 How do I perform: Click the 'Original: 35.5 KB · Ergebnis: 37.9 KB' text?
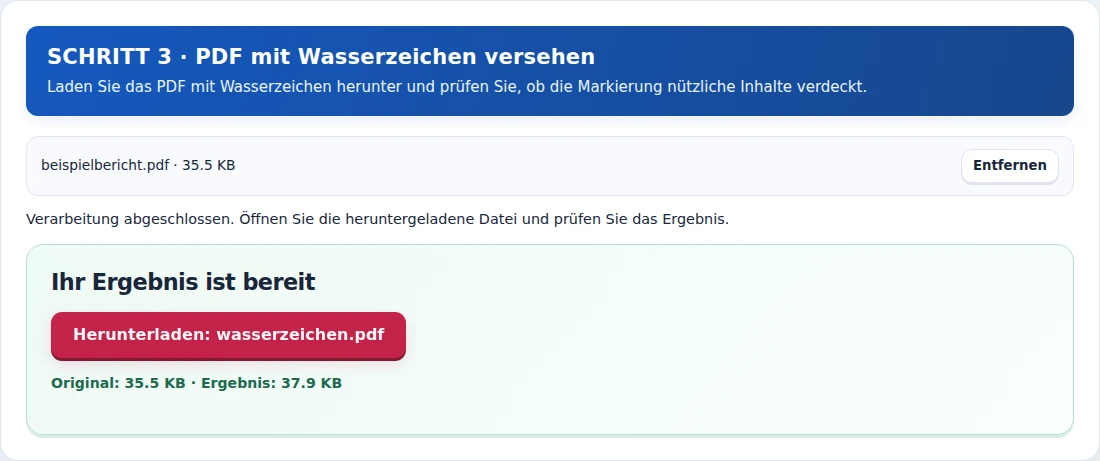pyautogui.click(x=196, y=383)
